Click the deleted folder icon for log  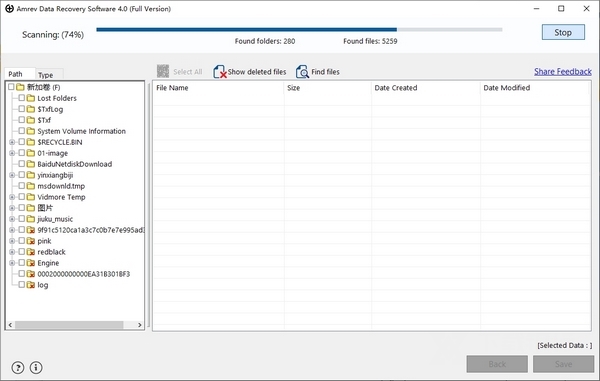[31, 285]
